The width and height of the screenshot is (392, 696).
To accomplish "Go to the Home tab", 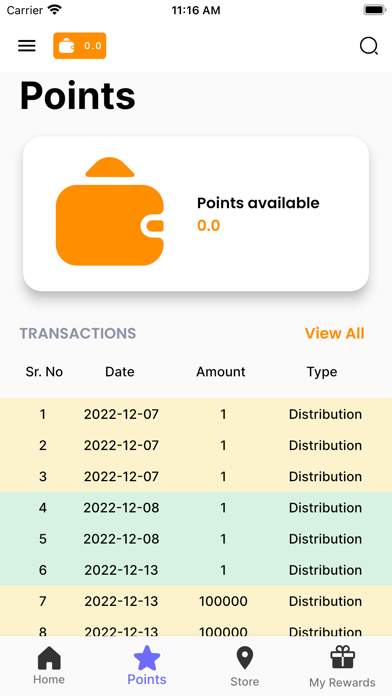I will [49, 665].
